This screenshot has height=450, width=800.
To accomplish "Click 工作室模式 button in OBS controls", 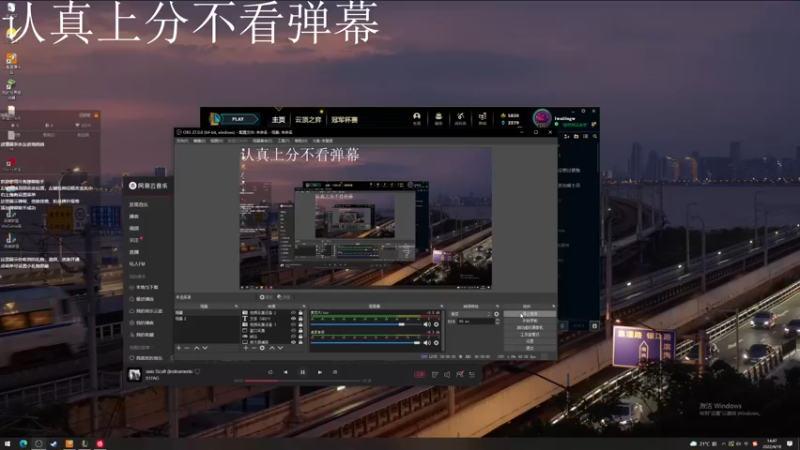I will coord(530,334).
